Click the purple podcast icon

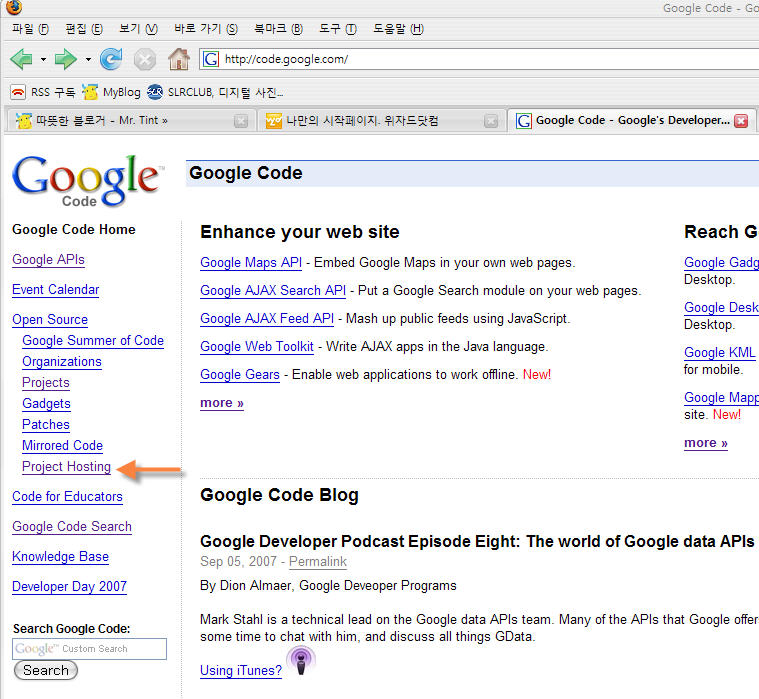pos(301,661)
